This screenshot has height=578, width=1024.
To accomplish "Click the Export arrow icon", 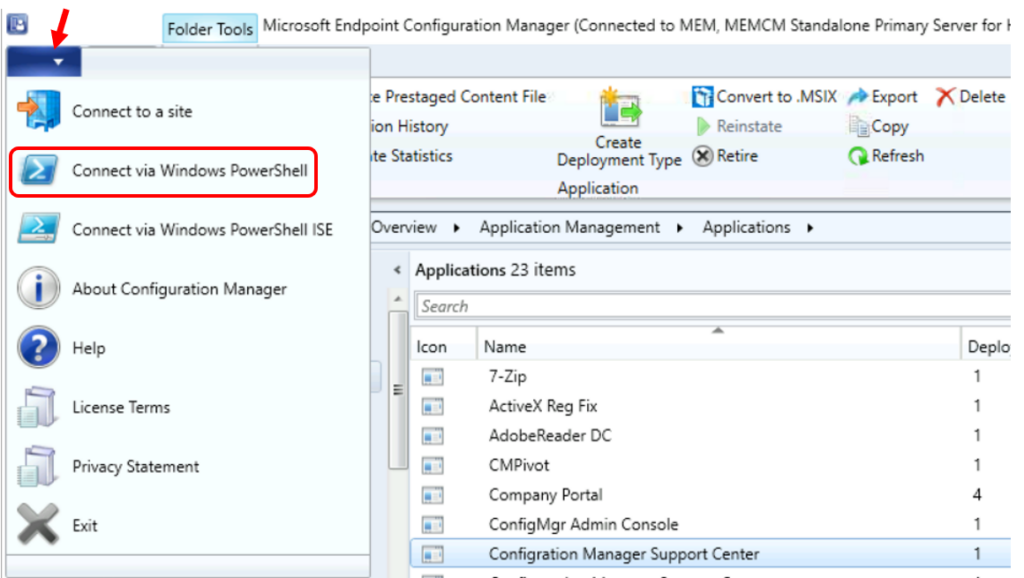I will 857,97.
